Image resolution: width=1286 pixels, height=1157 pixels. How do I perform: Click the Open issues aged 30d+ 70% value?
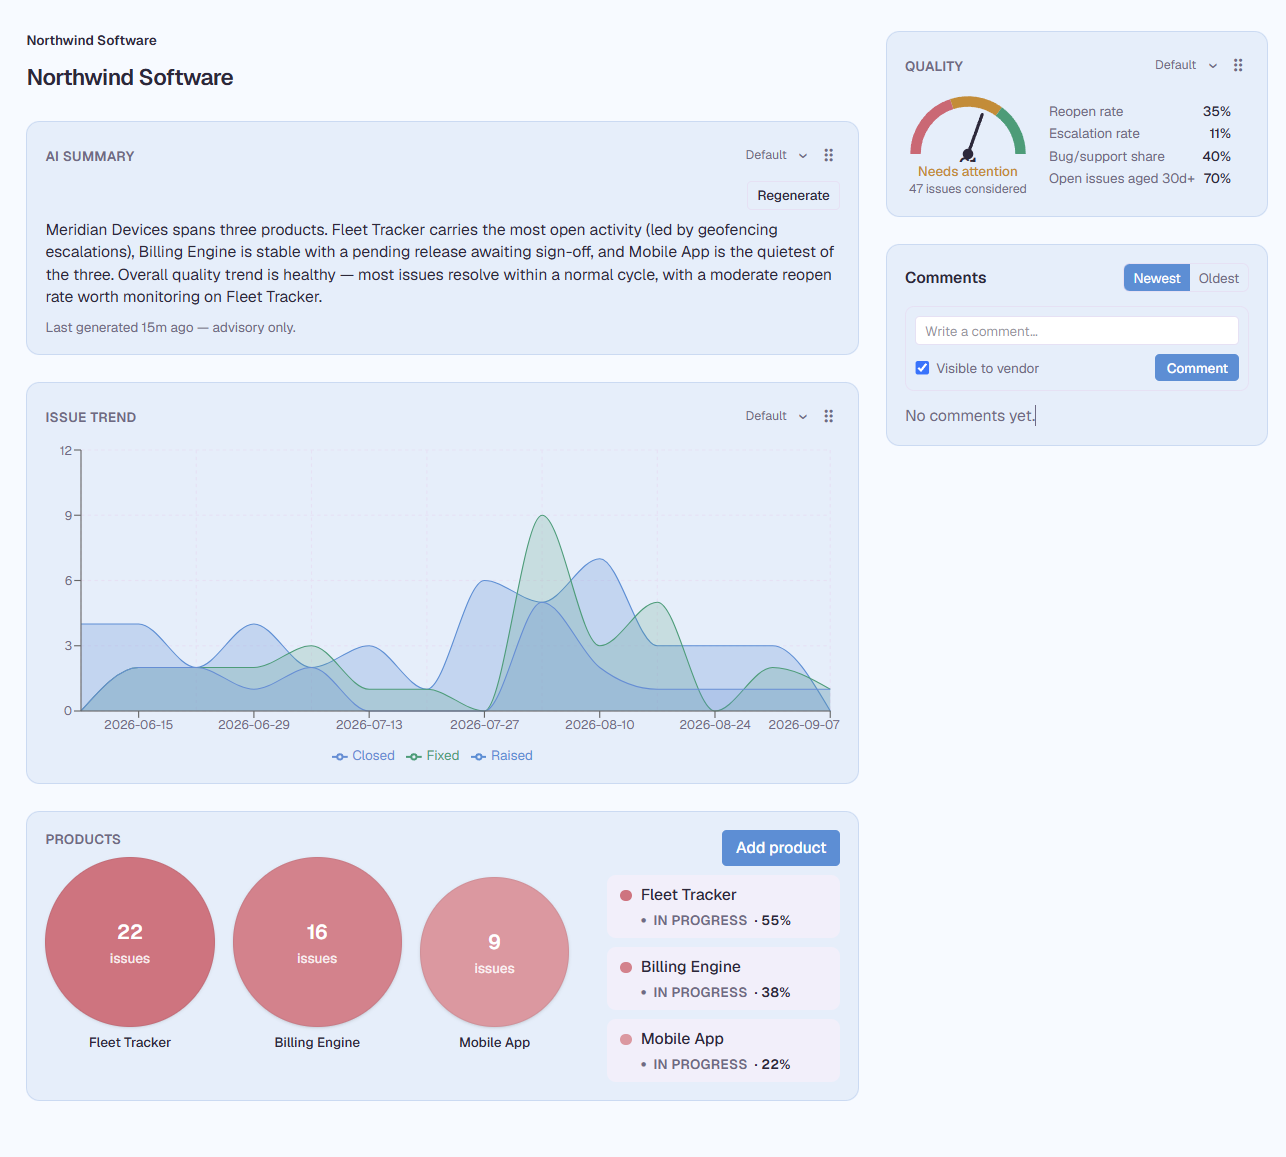point(1217,179)
